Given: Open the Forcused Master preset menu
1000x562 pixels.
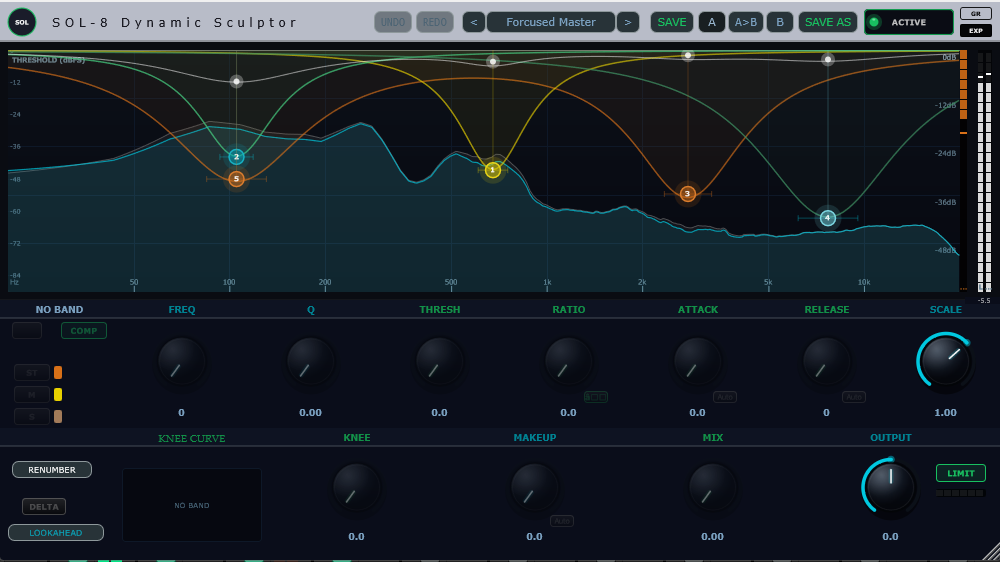Looking at the screenshot, I should (551, 22).
